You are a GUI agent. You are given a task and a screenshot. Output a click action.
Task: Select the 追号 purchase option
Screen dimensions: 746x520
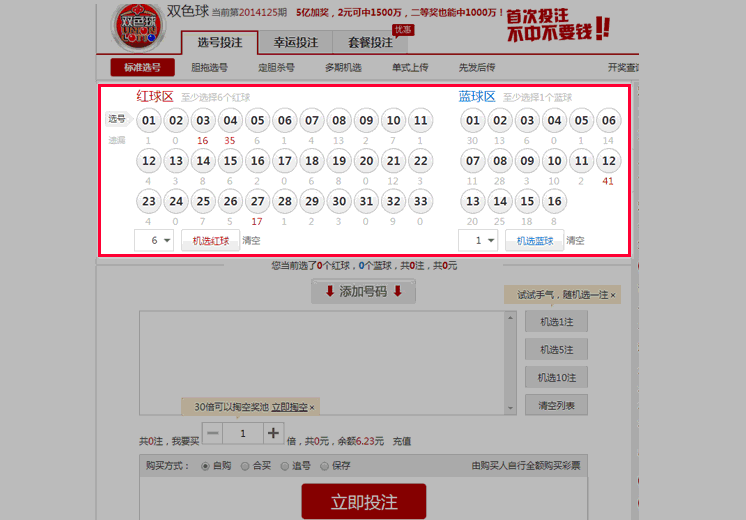click(x=285, y=466)
